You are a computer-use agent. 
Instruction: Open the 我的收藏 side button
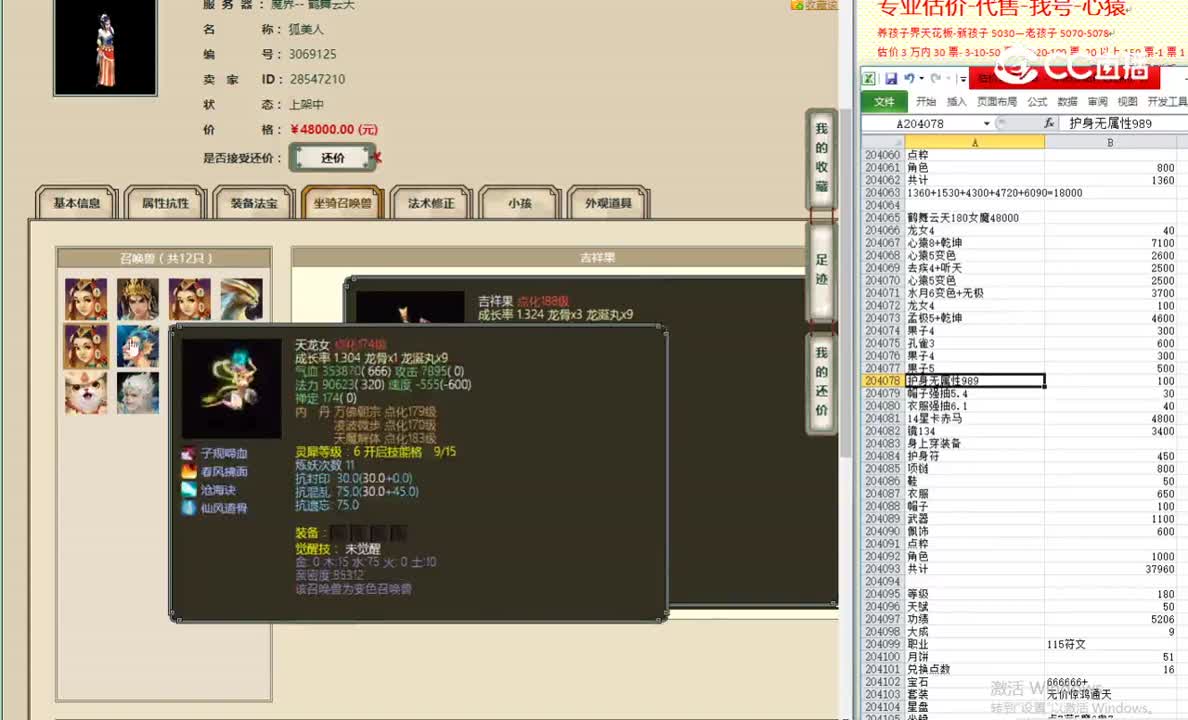click(821, 158)
